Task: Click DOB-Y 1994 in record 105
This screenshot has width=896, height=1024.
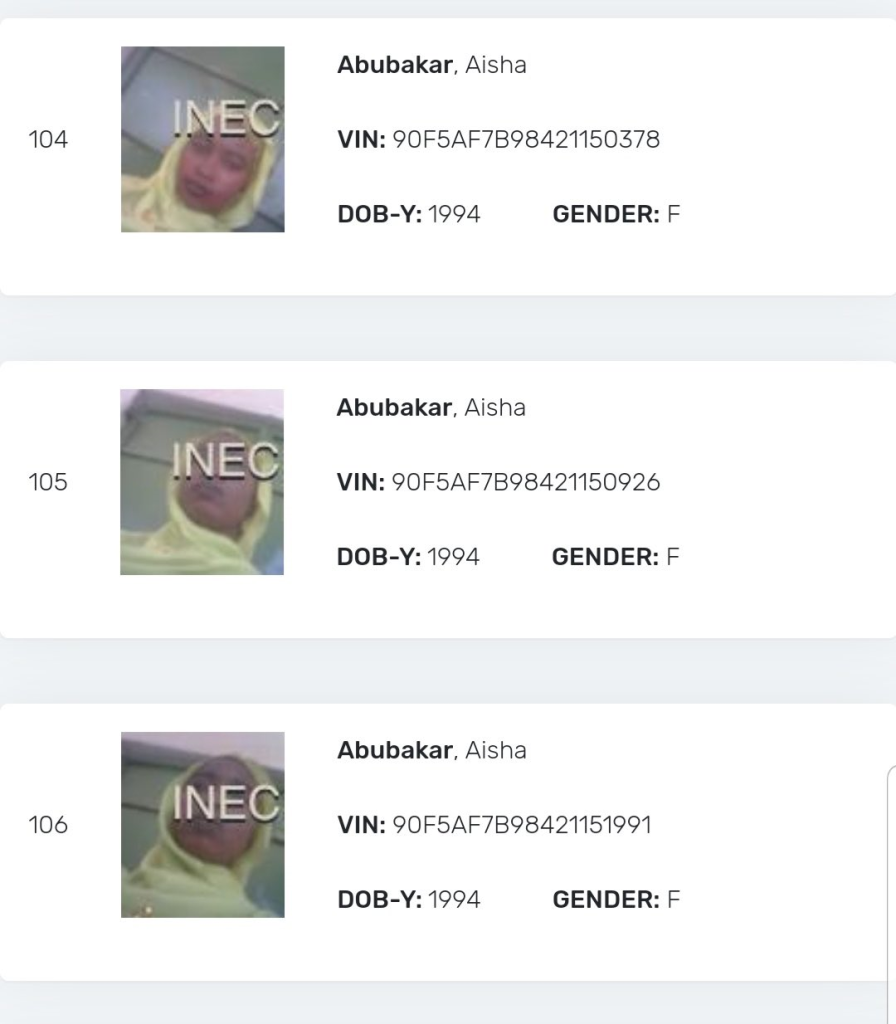Action: [408, 557]
